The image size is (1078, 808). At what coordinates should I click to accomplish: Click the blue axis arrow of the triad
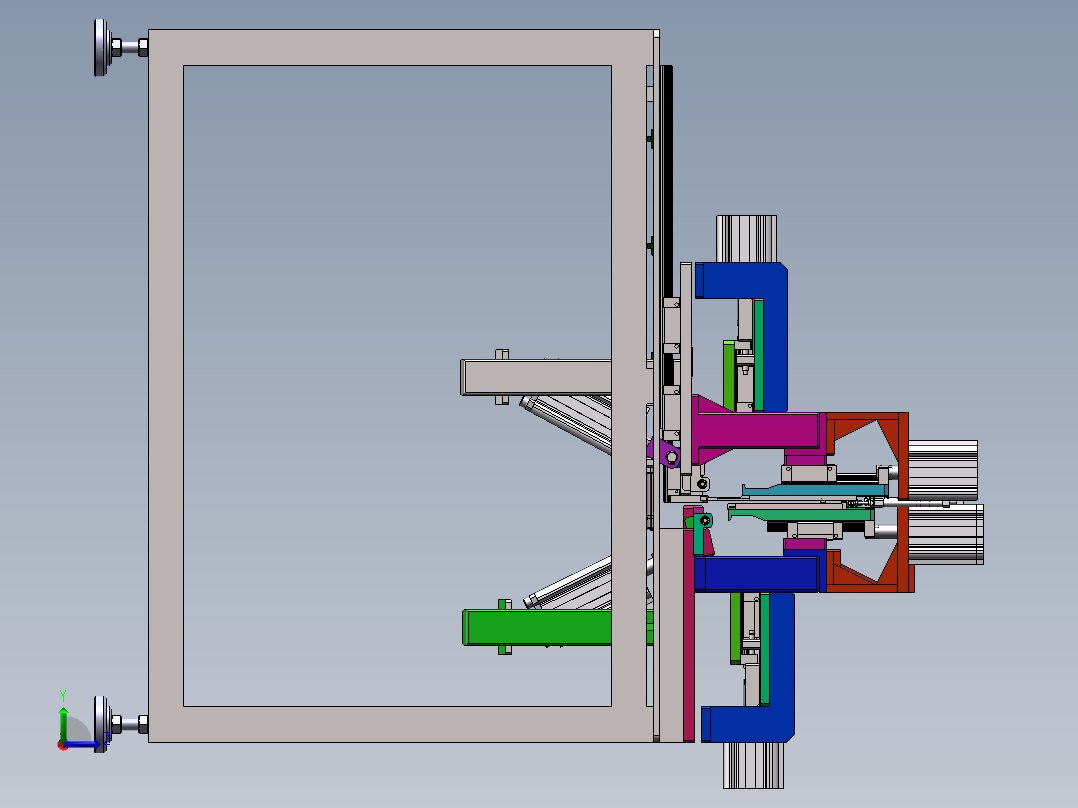(83, 744)
